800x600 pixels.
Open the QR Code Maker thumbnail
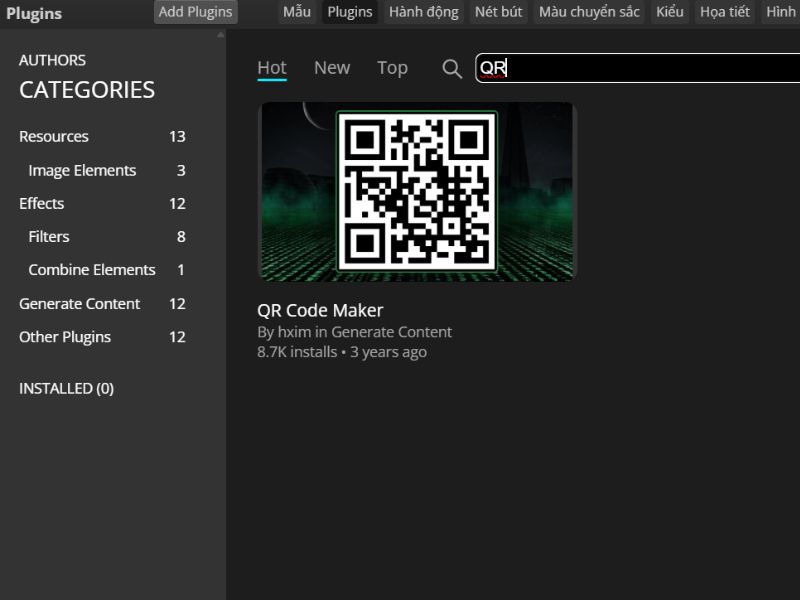417,192
